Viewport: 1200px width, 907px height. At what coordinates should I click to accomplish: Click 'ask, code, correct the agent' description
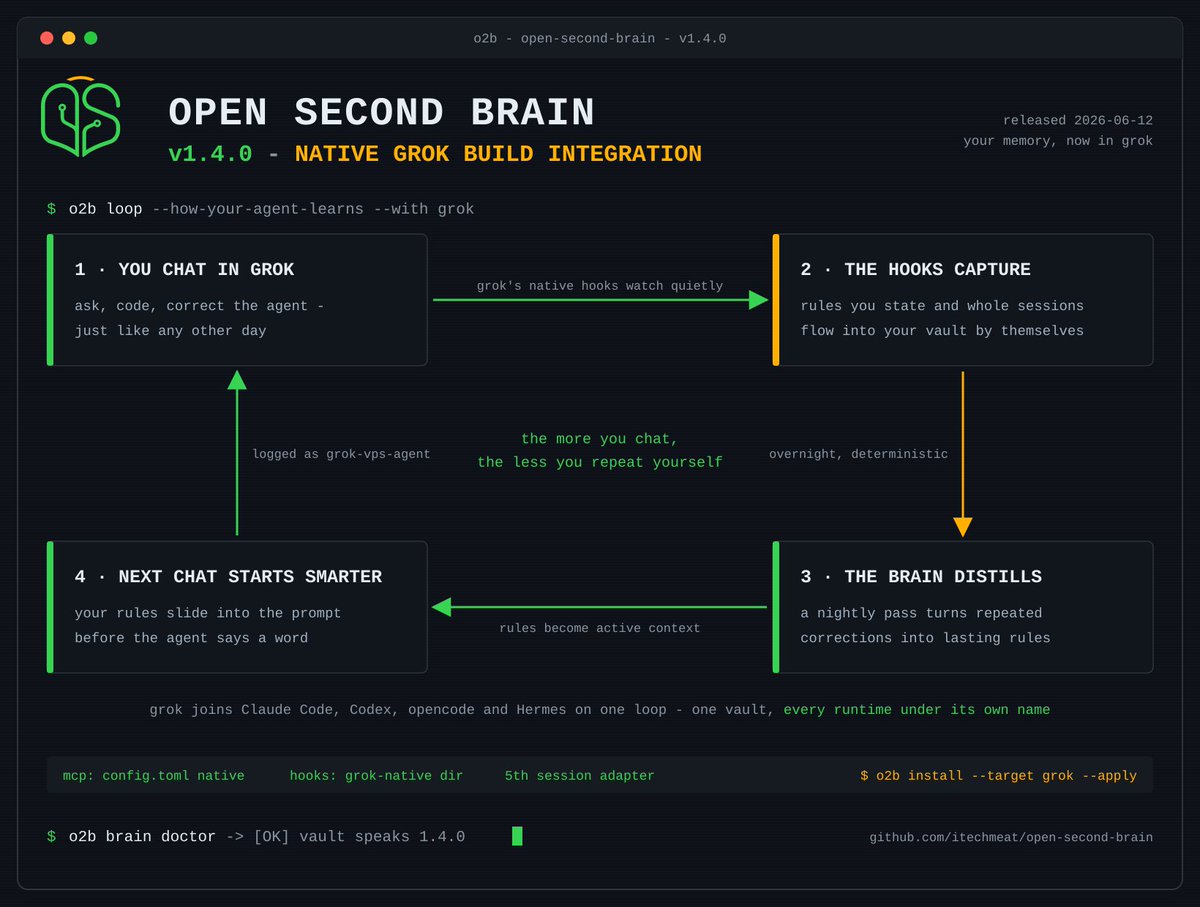point(199,306)
